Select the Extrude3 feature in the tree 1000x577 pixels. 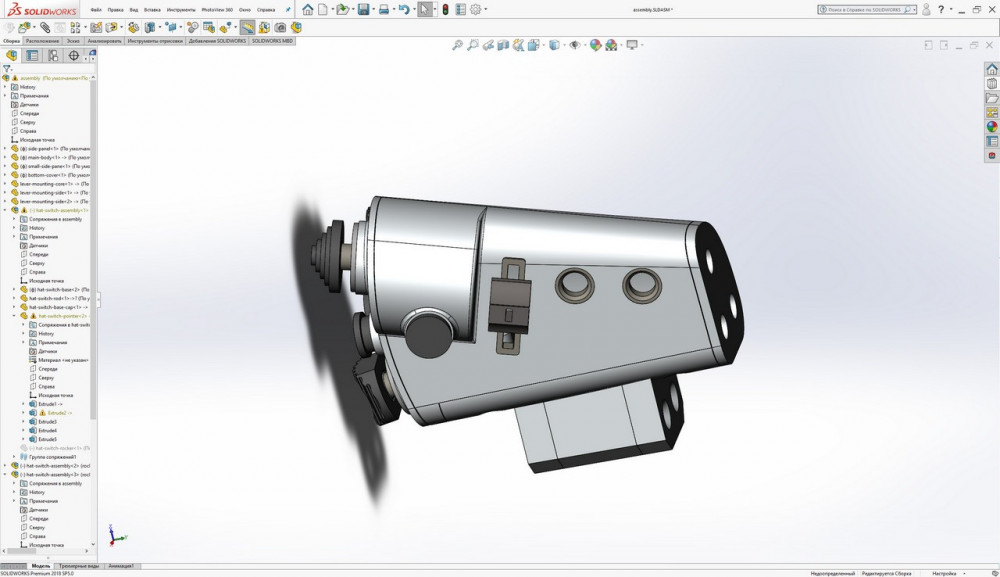coord(47,422)
